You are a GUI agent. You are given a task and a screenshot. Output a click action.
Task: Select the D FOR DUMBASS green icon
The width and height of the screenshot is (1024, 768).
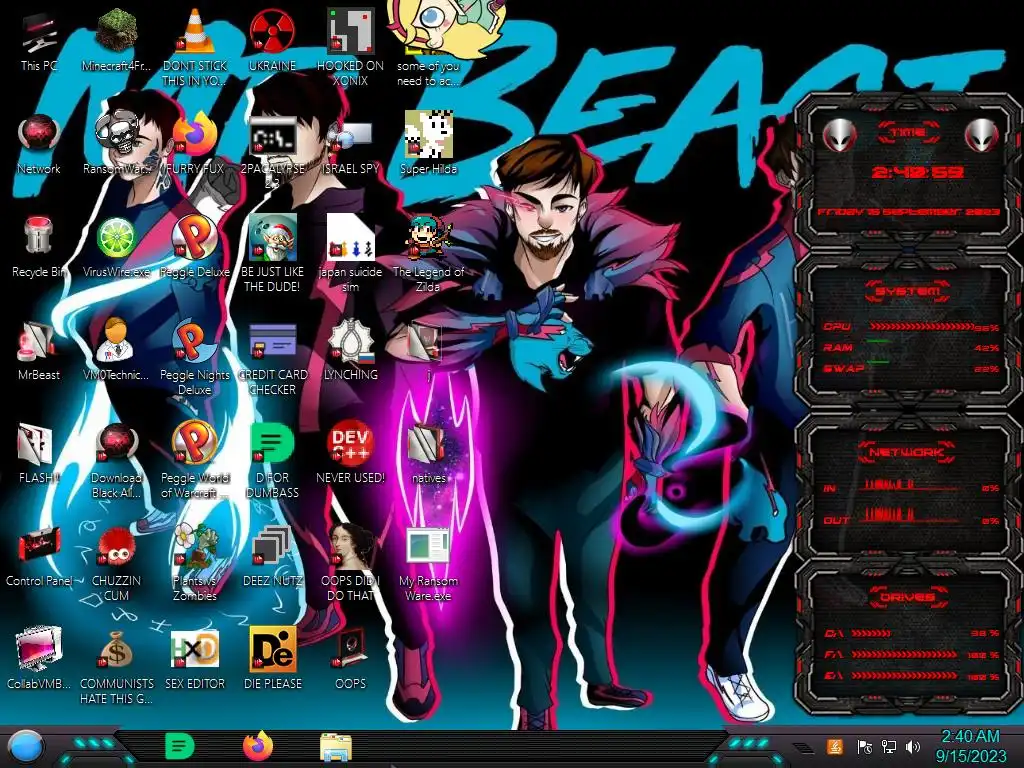pyautogui.click(x=272, y=462)
